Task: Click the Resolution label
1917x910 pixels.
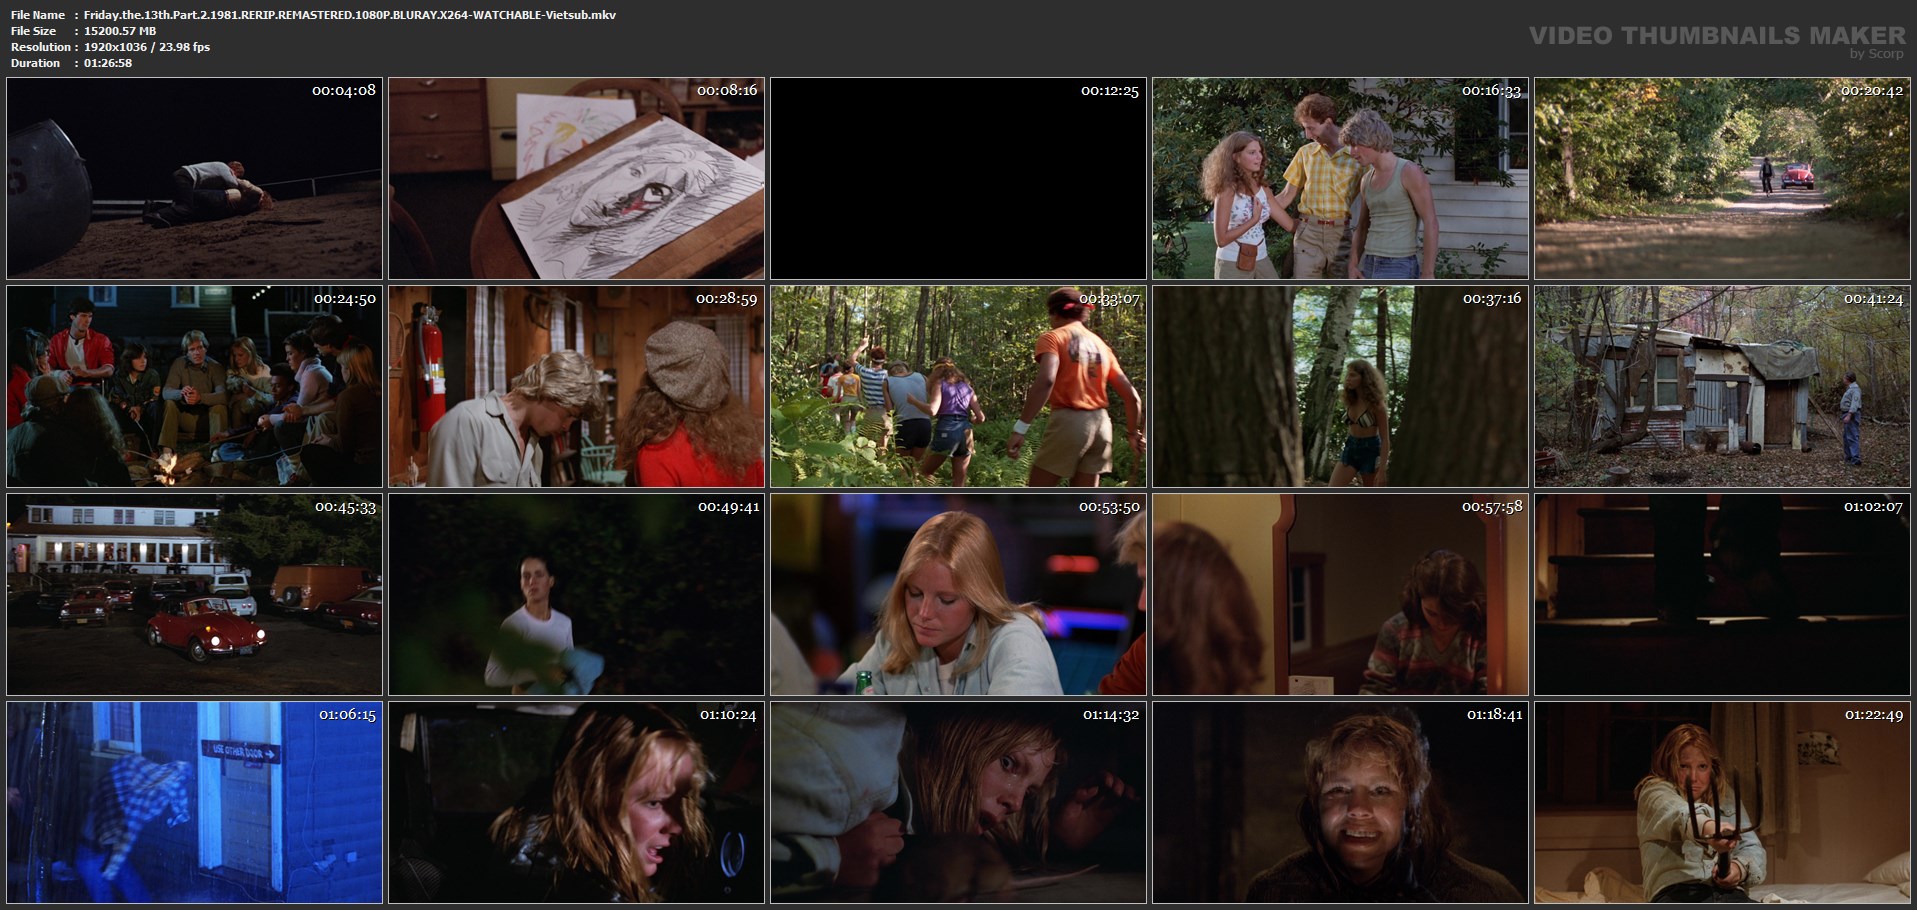Action: [41, 47]
